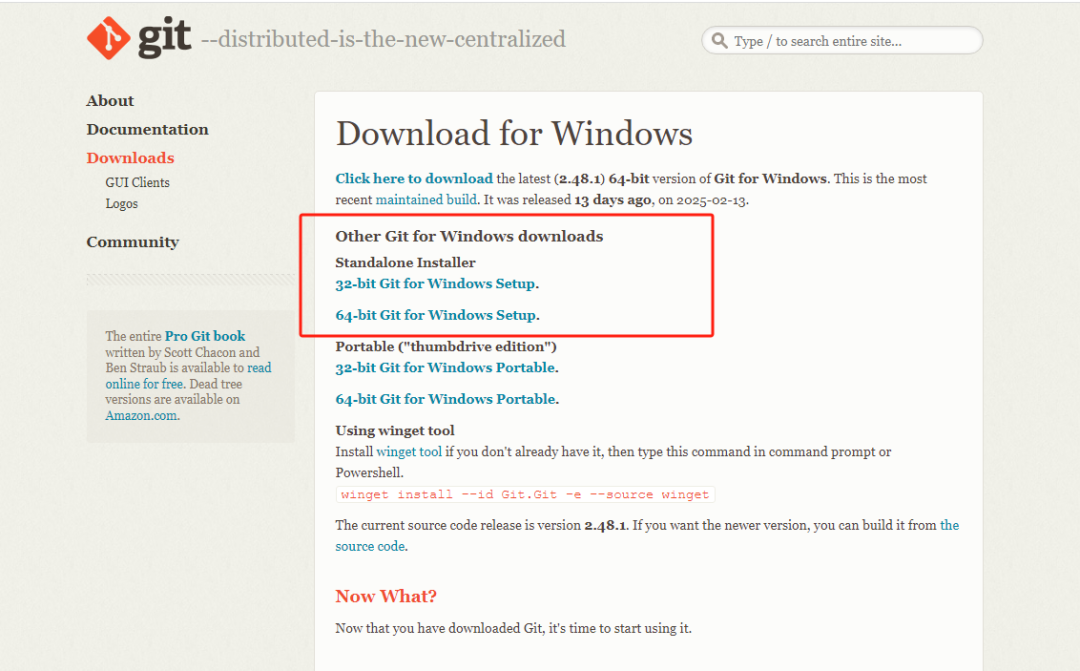Image resolution: width=1080 pixels, height=671 pixels.
Task: Download 64-bit Git for Windows Setup
Action: tap(435, 316)
